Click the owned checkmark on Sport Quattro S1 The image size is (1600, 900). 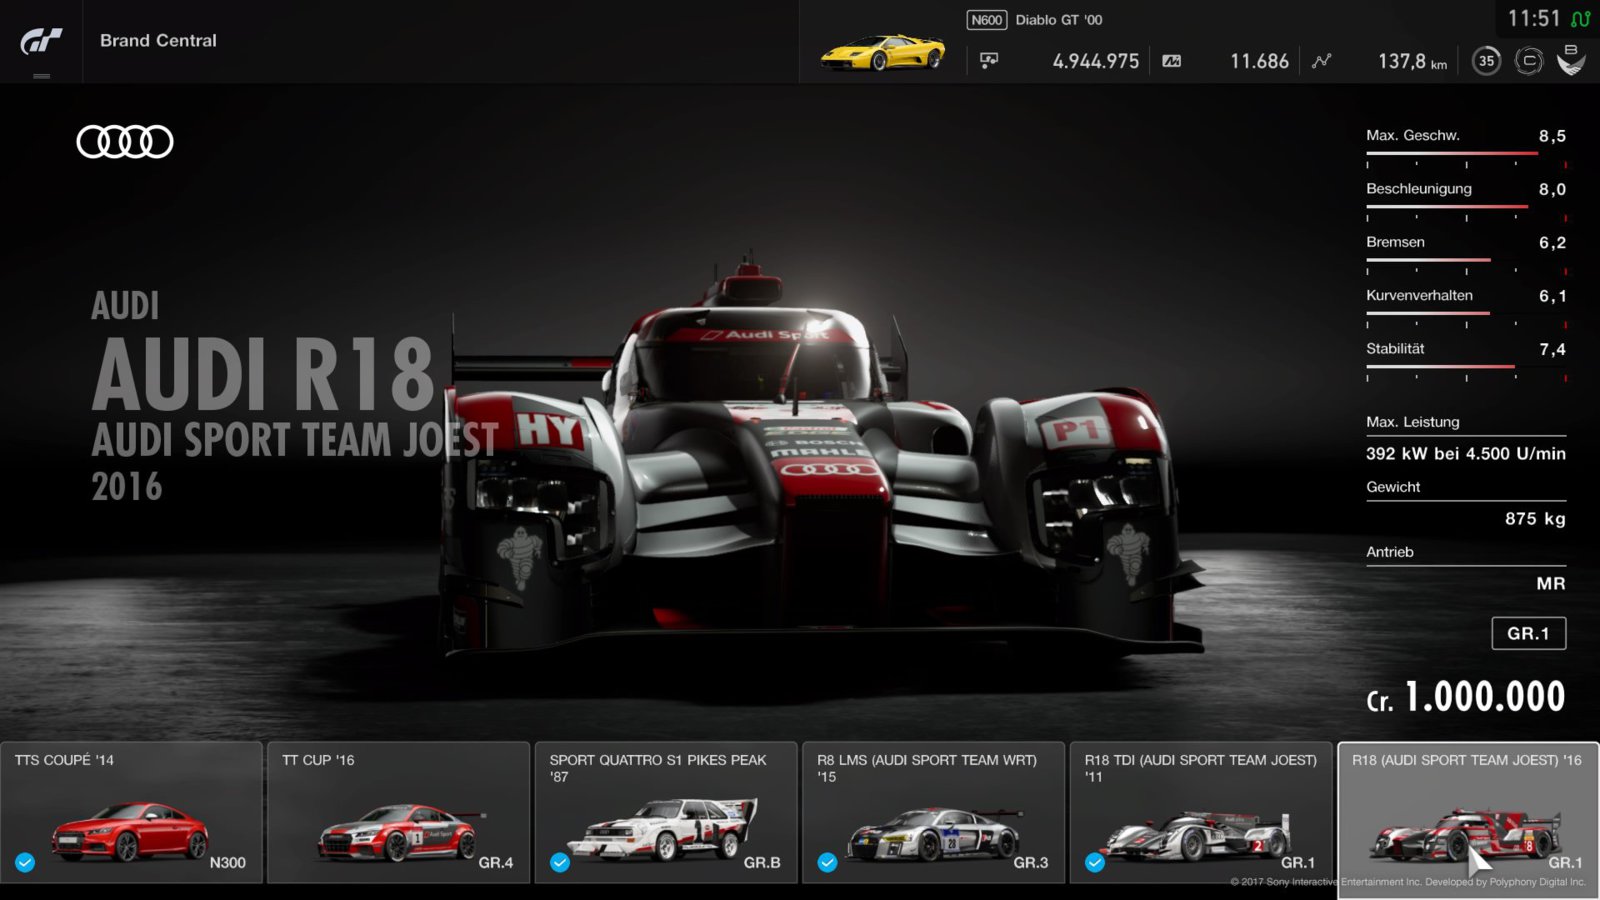click(560, 862)
